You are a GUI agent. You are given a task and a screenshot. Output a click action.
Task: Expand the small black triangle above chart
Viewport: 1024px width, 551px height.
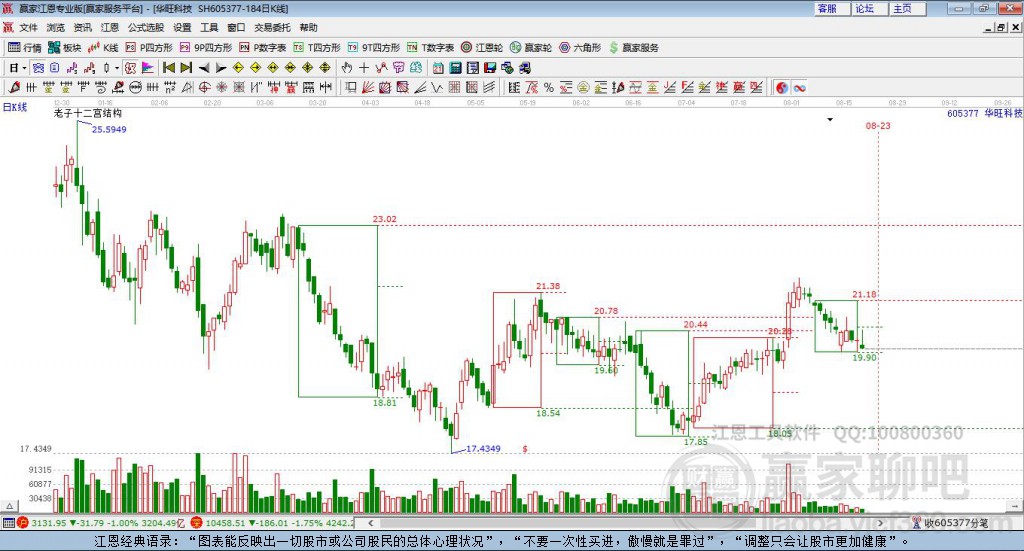pos(830,119)
